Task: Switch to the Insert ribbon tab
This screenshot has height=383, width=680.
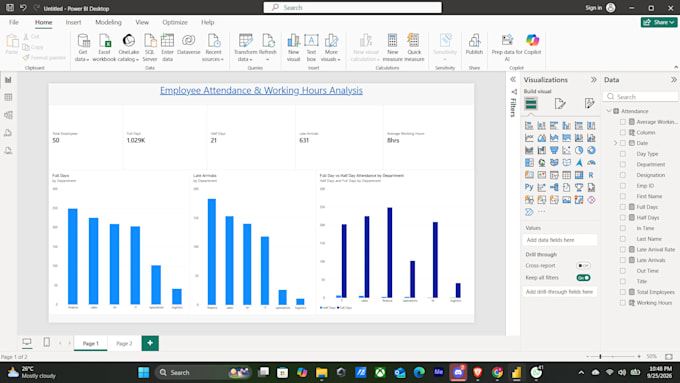Action: click(73, 22)
